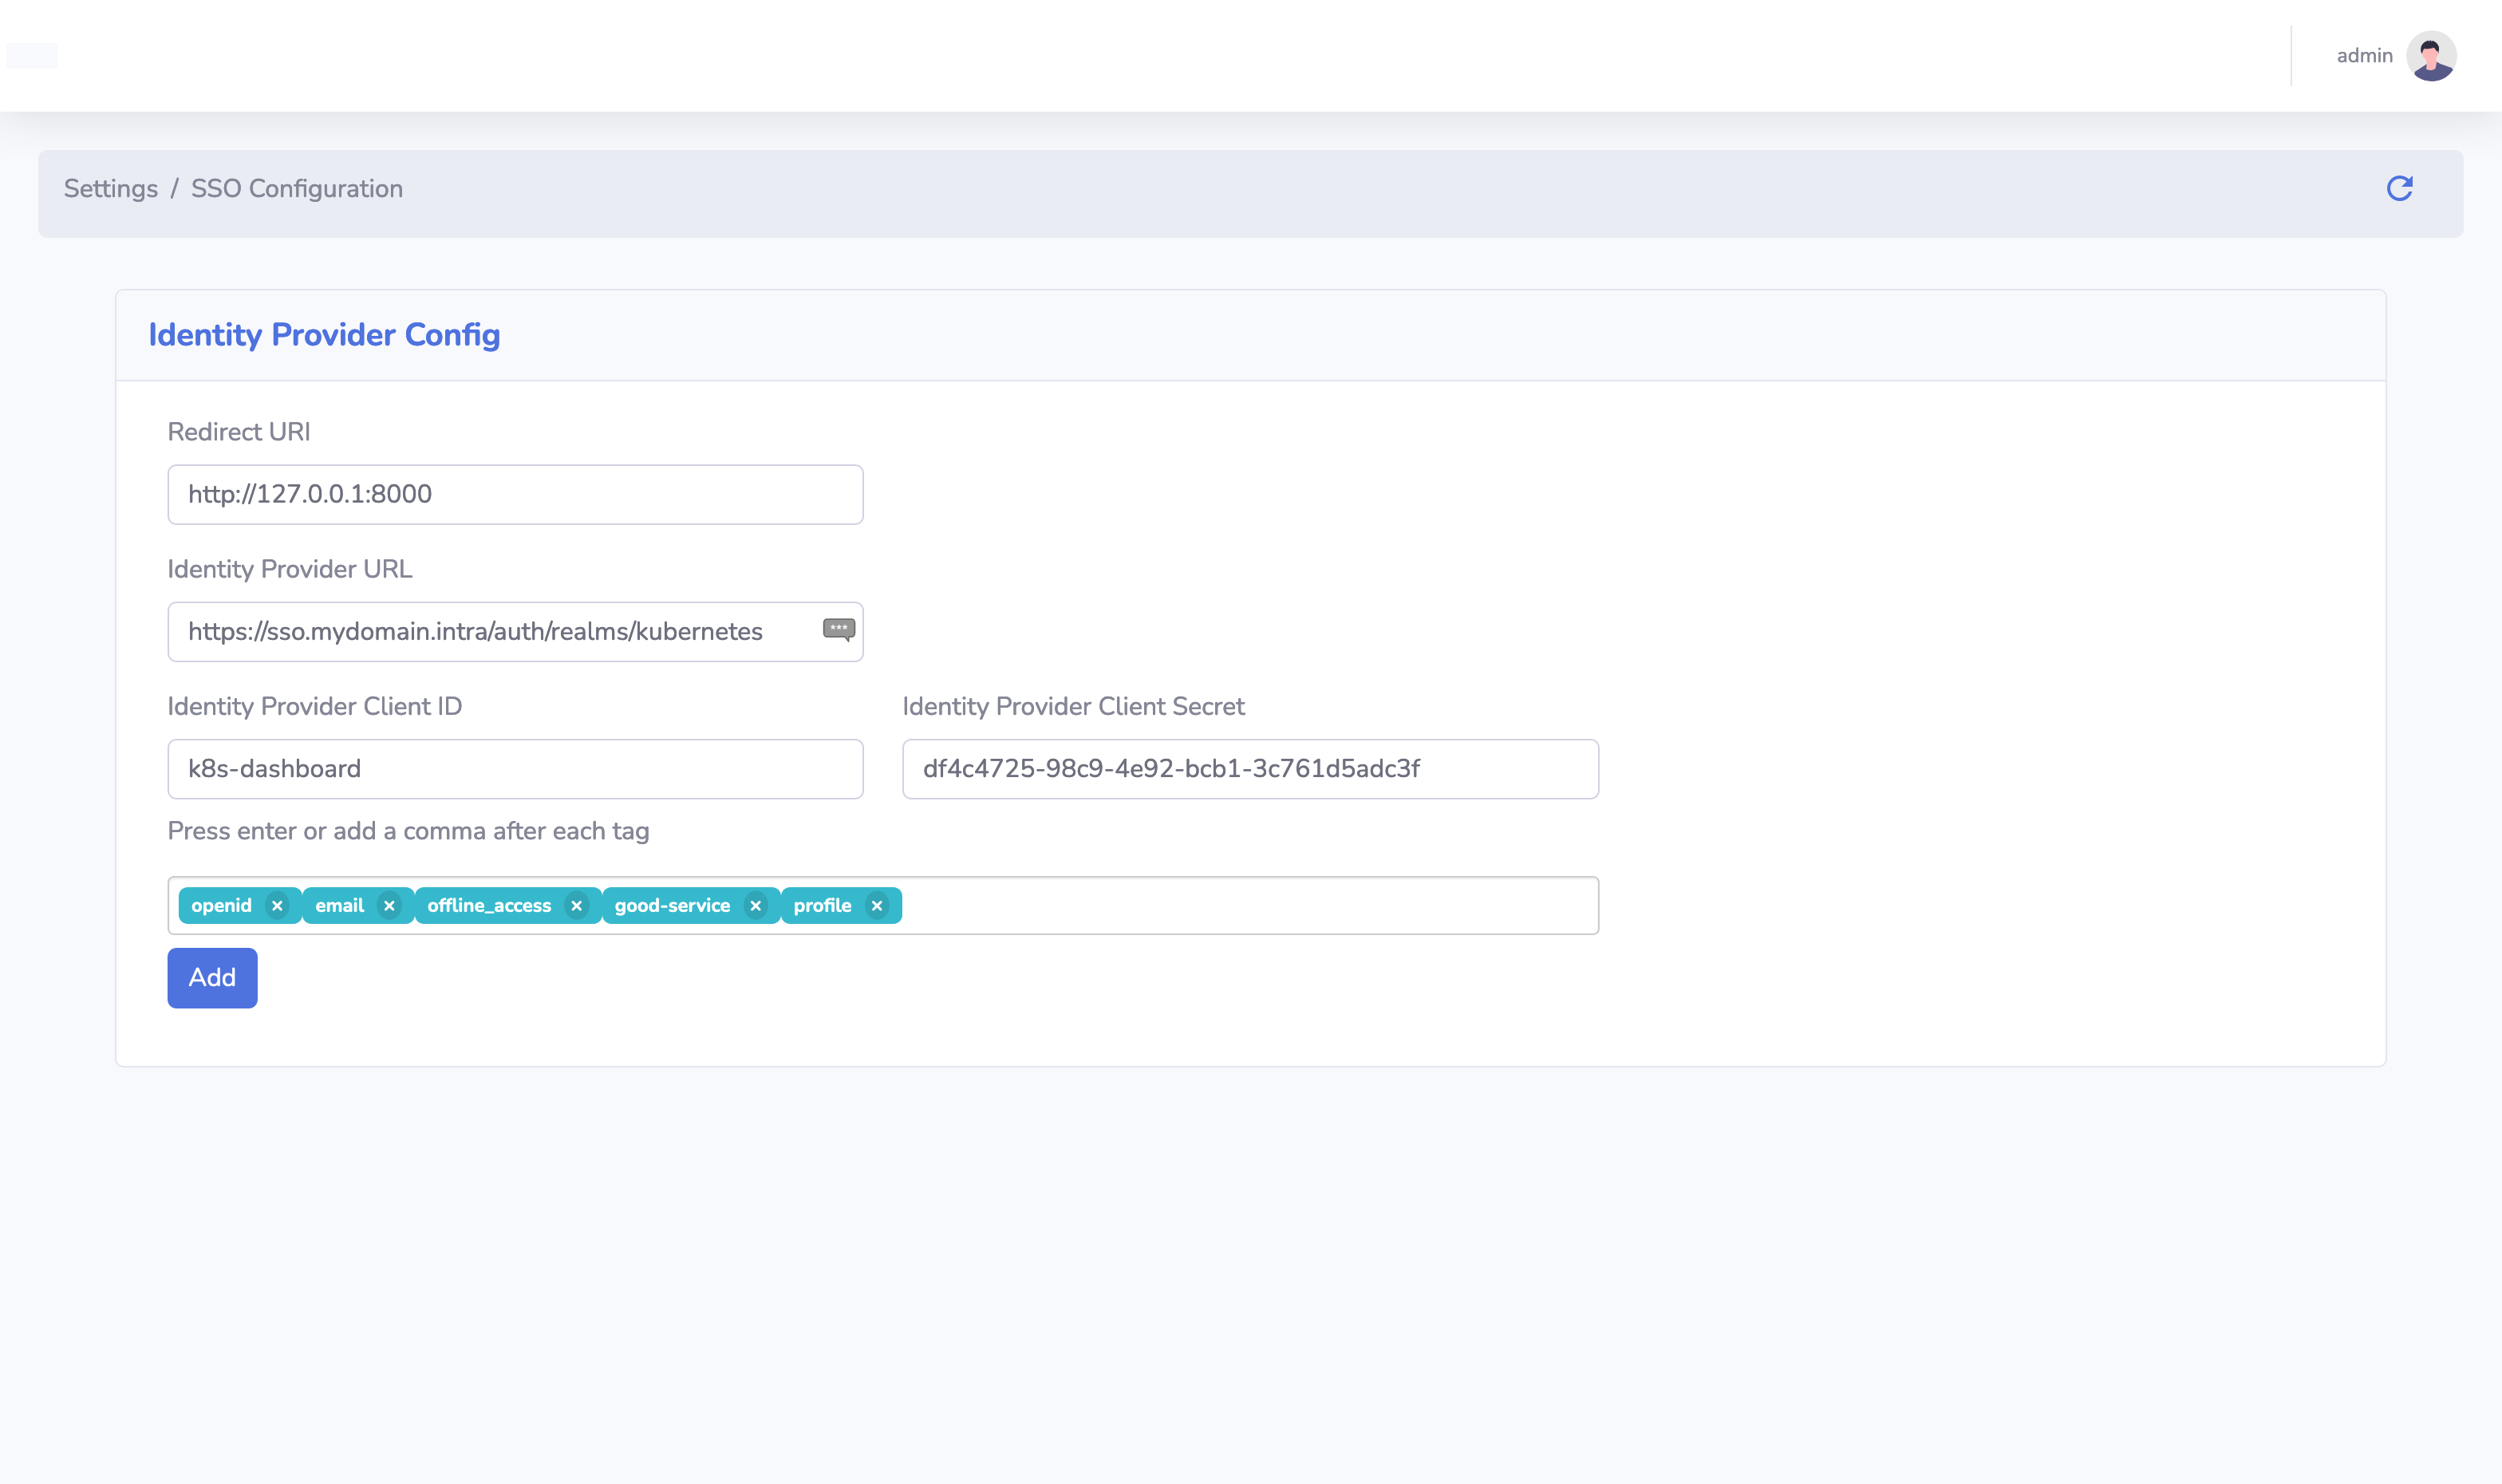Remove the openid tag
The width and height of the screenshot is (2502, 1484).
pyautogui.click(x=277, y=906)
